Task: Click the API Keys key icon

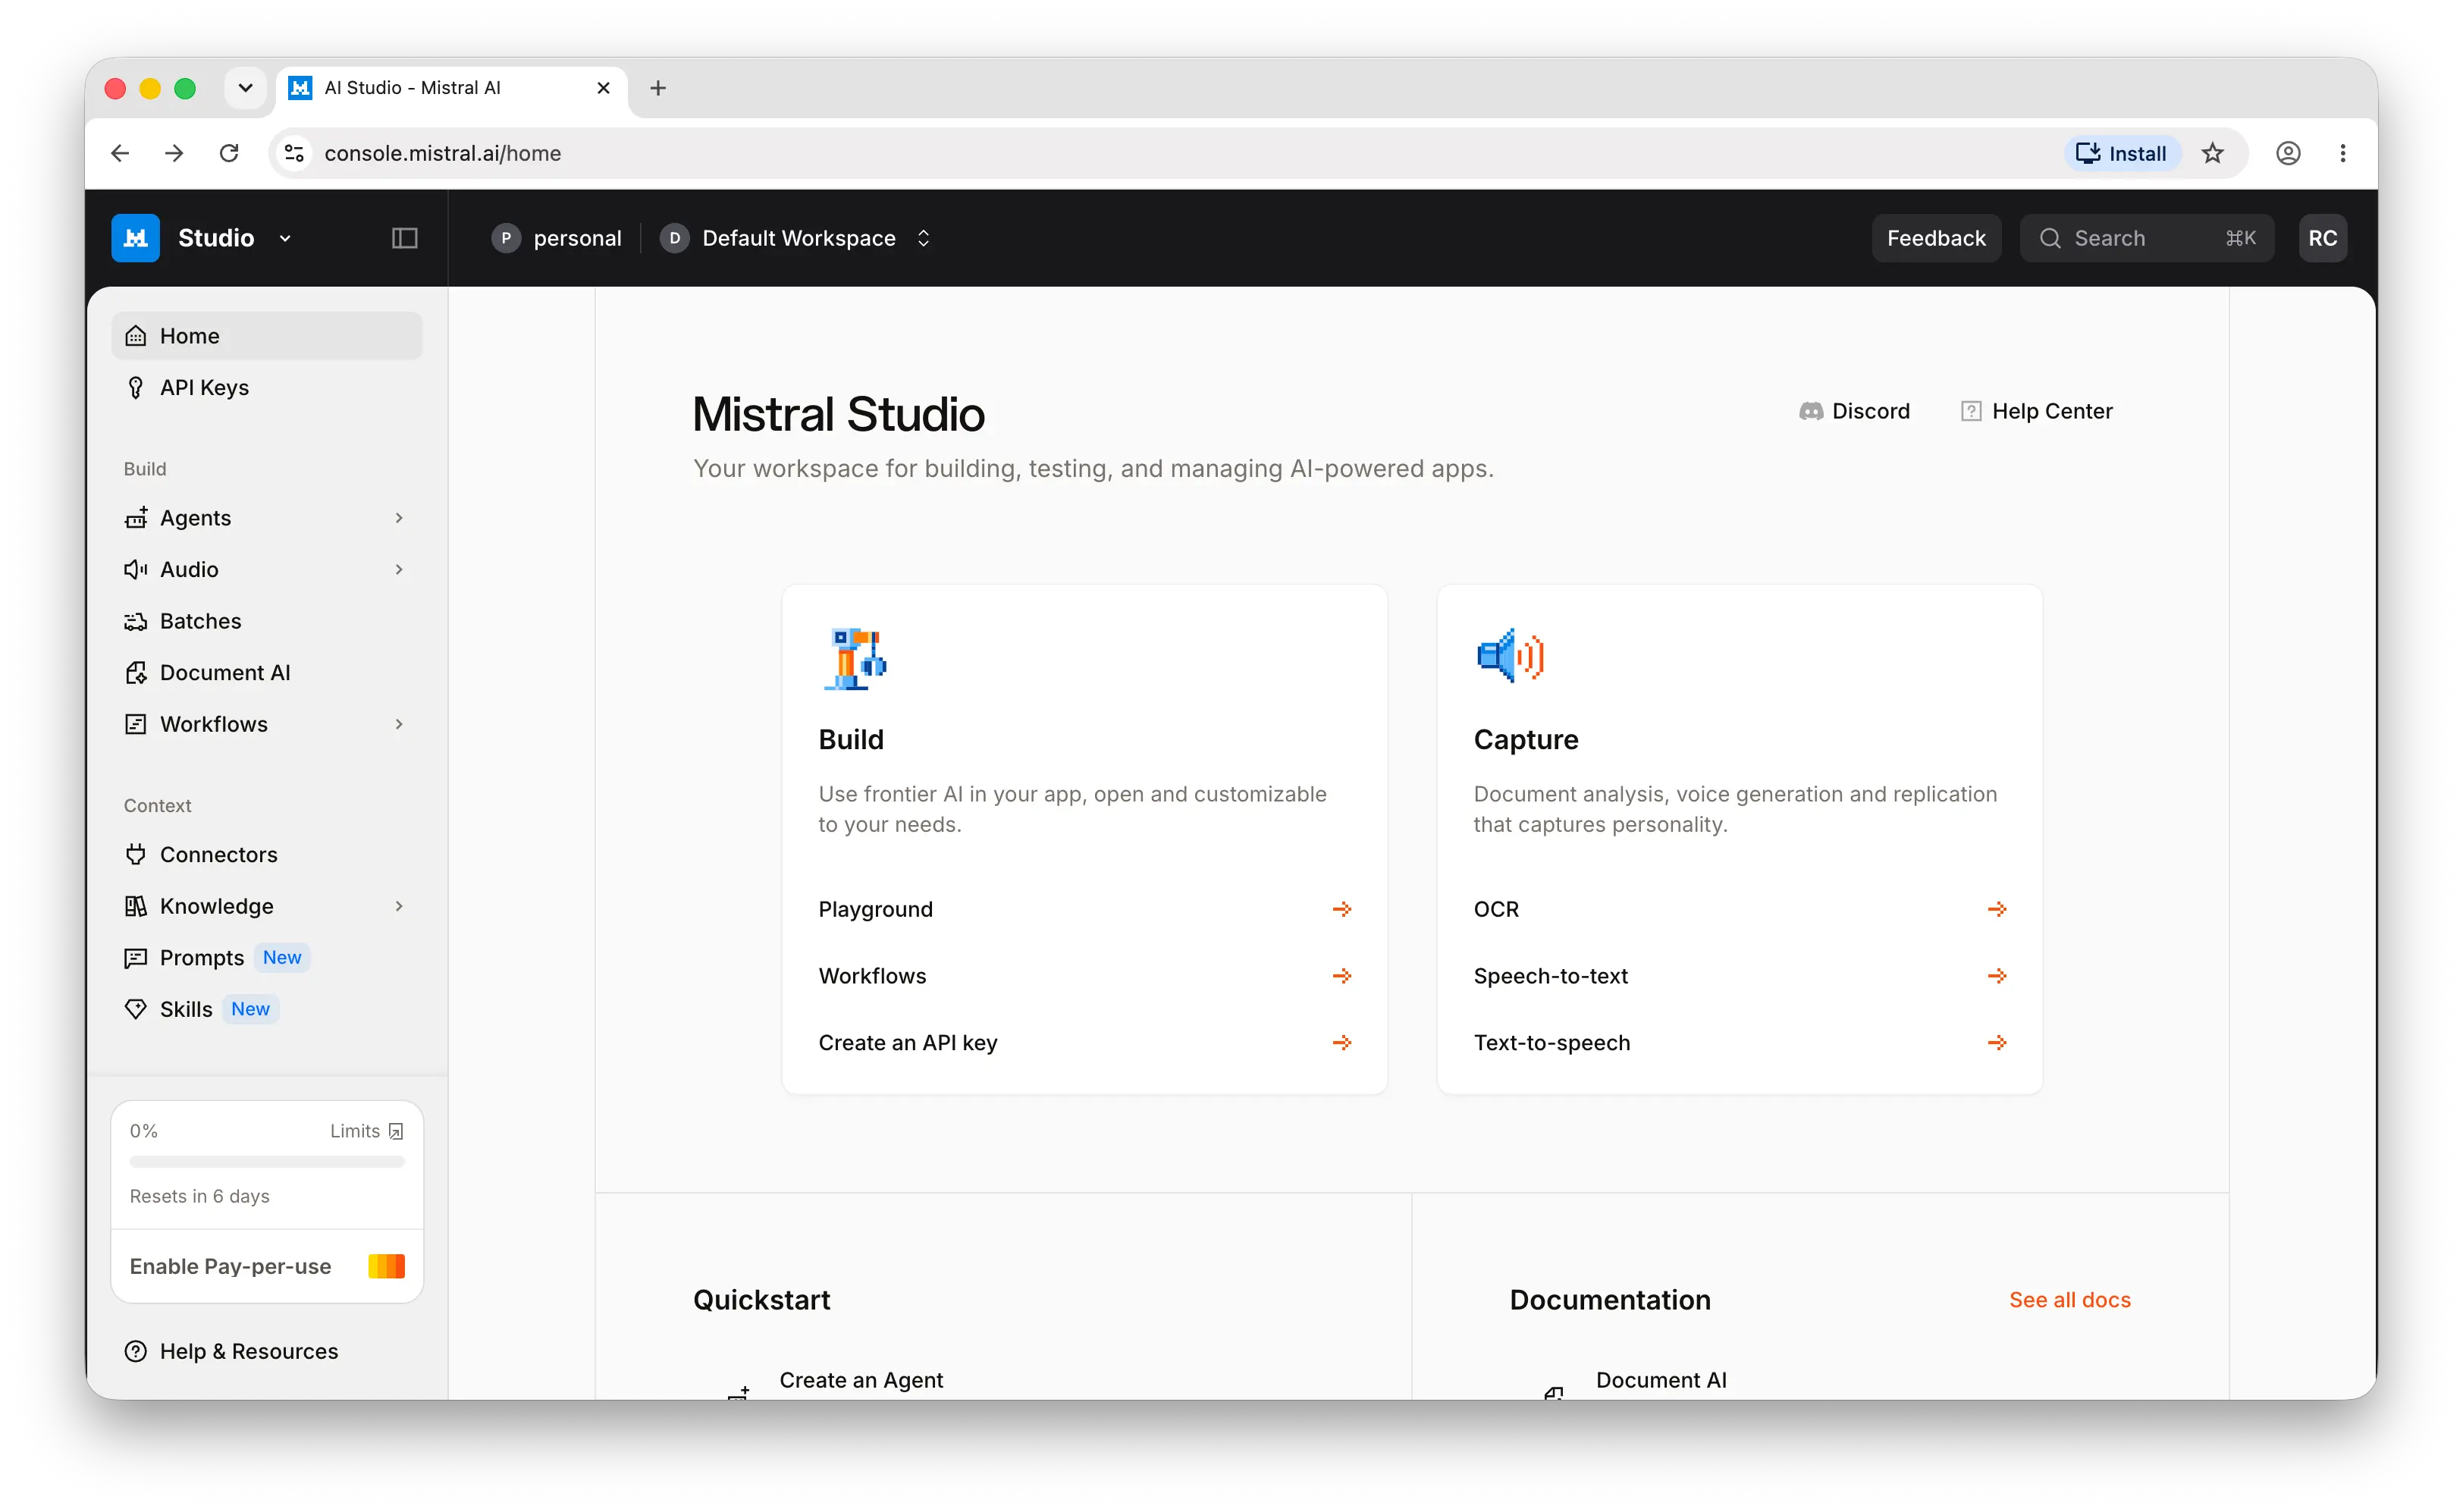Action: pyautogui.click(x=136, y=388)
